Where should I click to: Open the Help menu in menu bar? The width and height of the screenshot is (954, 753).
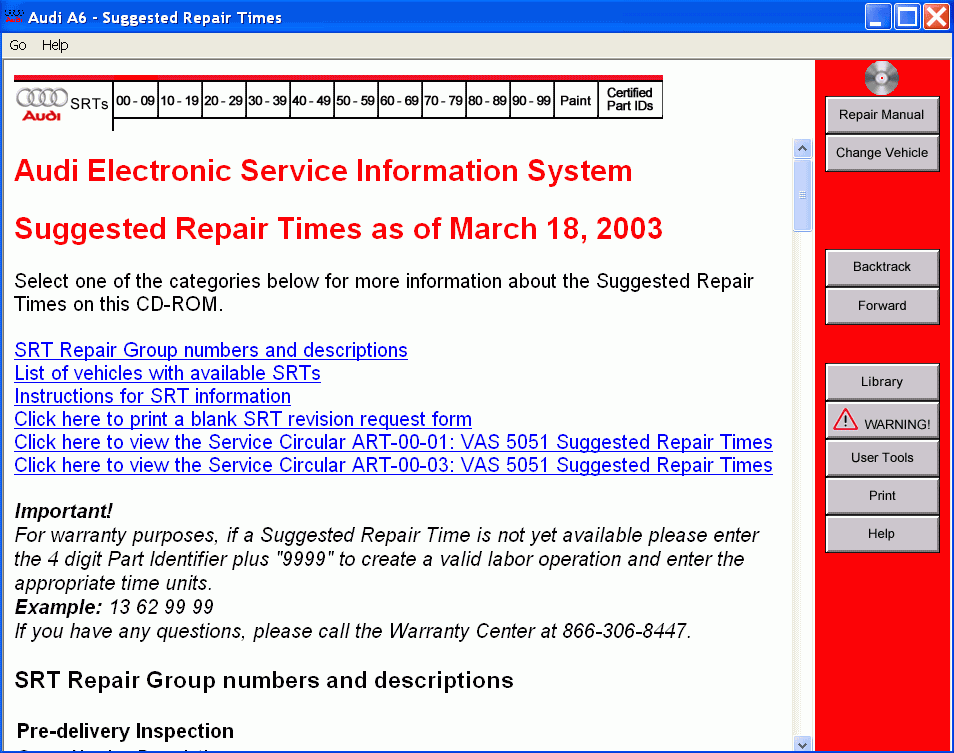[x=55, y=45]
